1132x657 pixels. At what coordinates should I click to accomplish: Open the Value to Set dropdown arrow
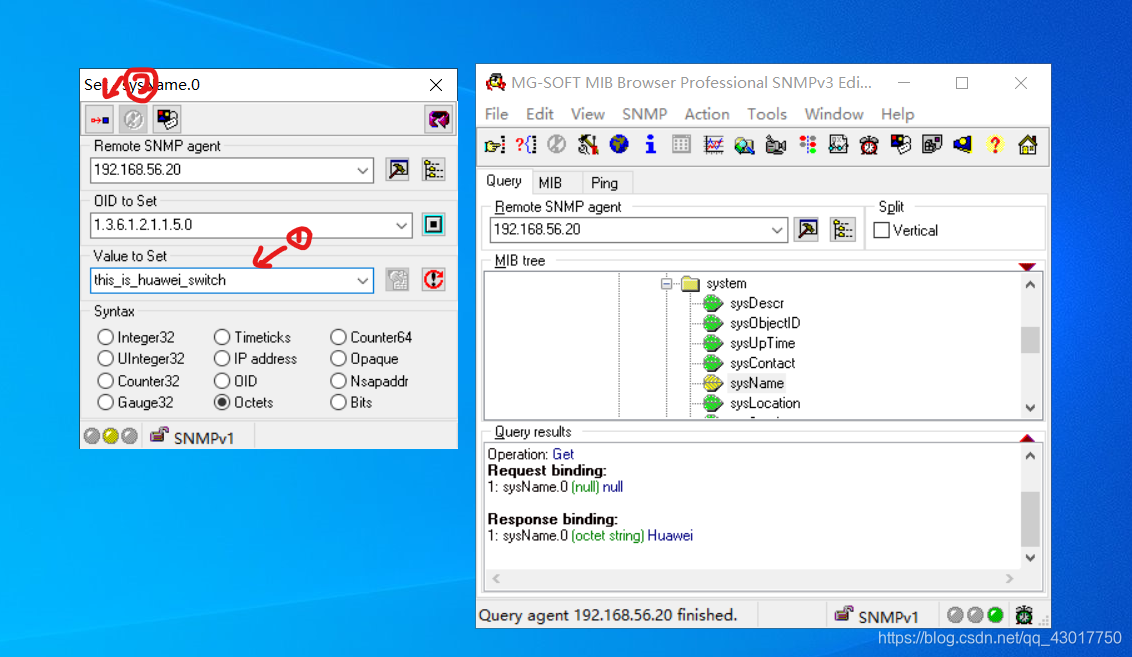[x=362, y=280]
